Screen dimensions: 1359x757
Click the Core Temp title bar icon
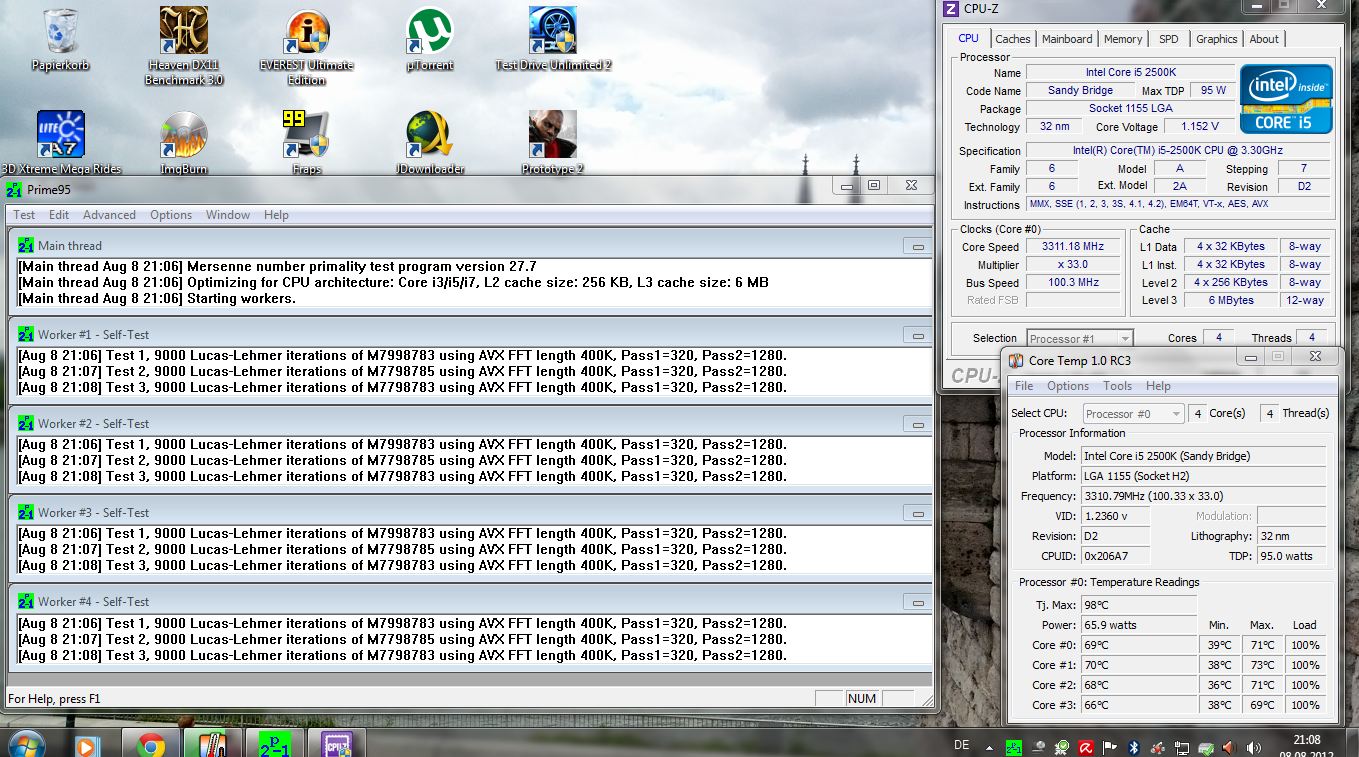click(x=1016, y=360)
